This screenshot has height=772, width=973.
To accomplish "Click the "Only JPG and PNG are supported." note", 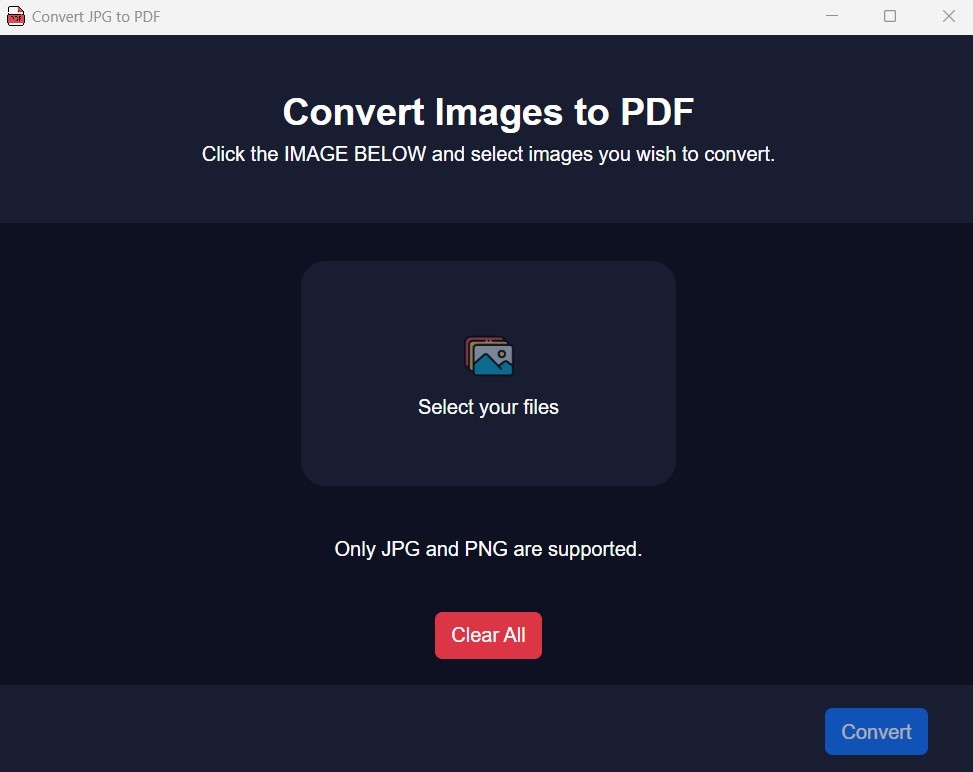I will pyautogui.click(x=488, y=549).
